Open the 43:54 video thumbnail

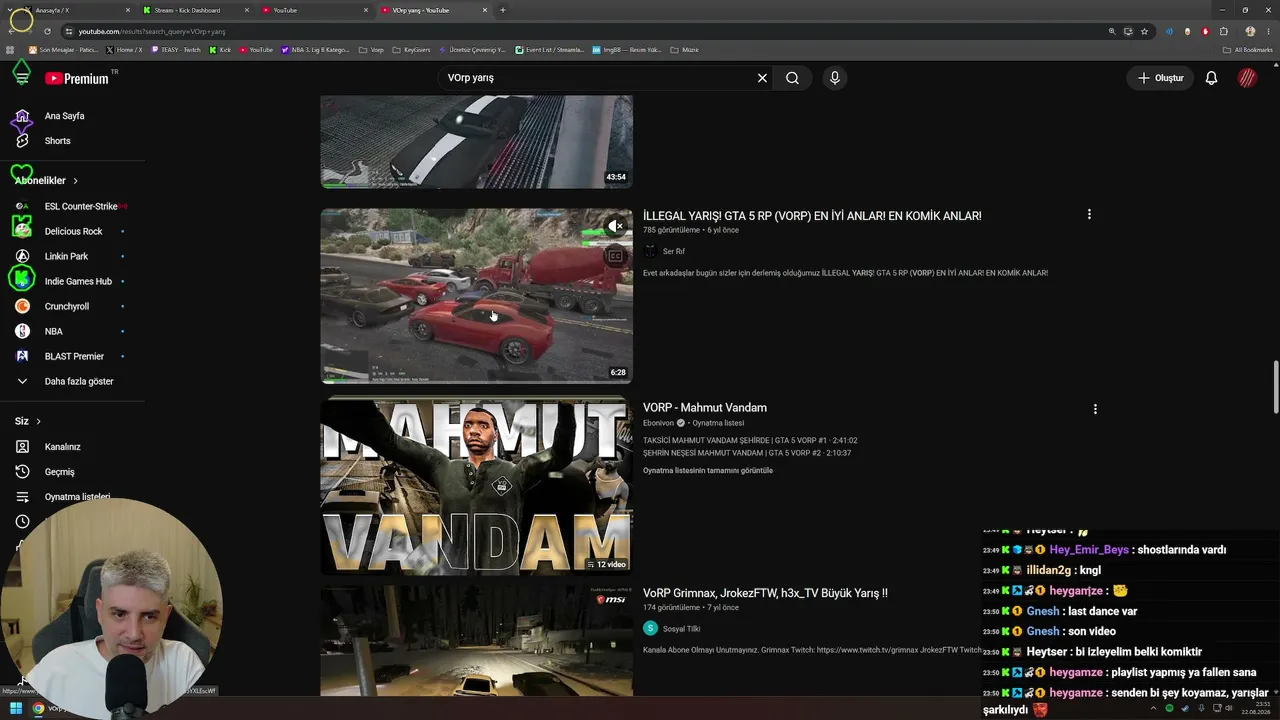pyautogui.click(x=476, y=142)
